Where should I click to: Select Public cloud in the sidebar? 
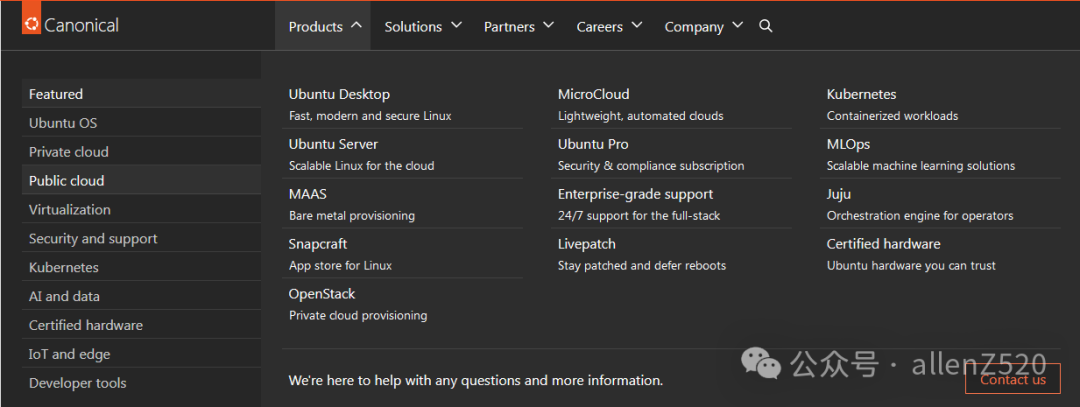click(x=141, y=180)
